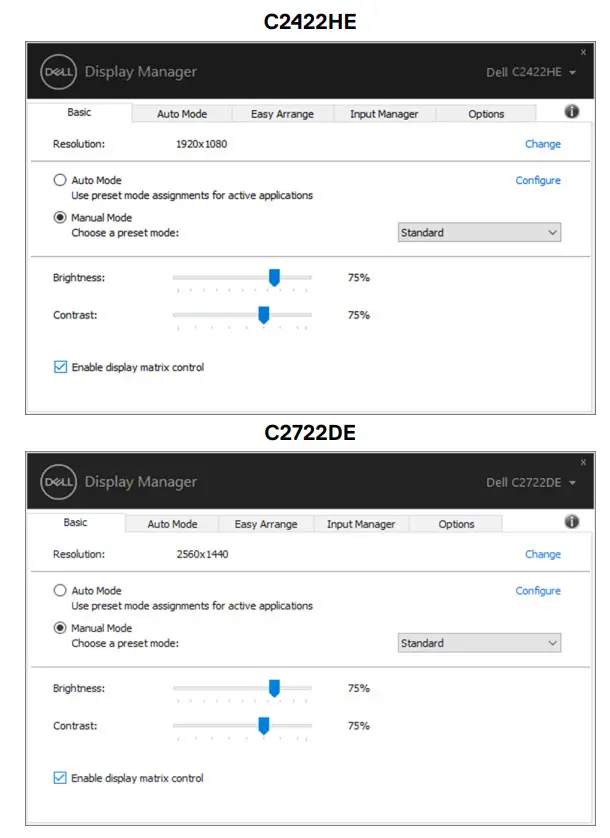Toggle display matrix control checkbox for C2722DE
610x838 pixels.
[x=60, y=778]
